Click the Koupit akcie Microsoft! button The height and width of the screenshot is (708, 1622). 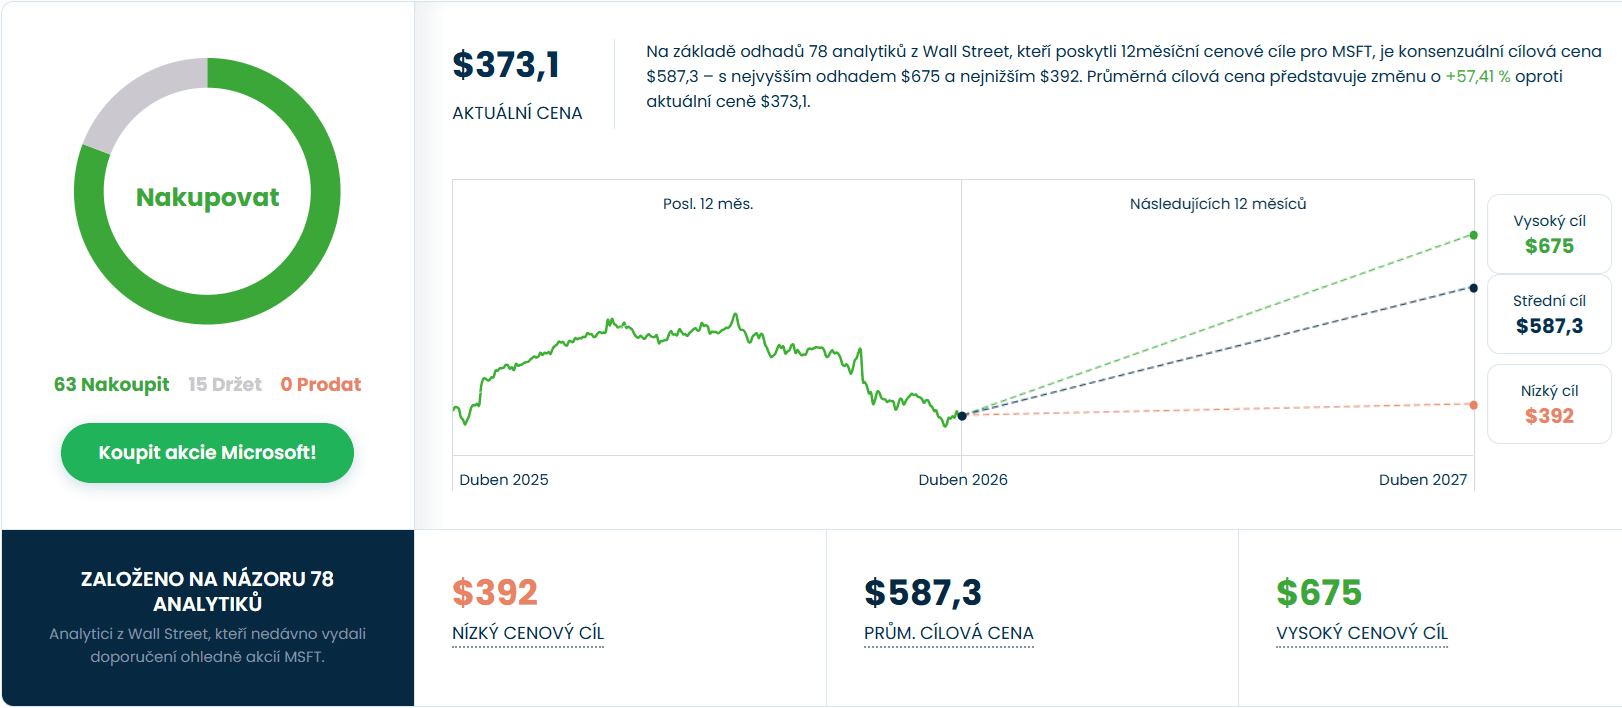207,453
